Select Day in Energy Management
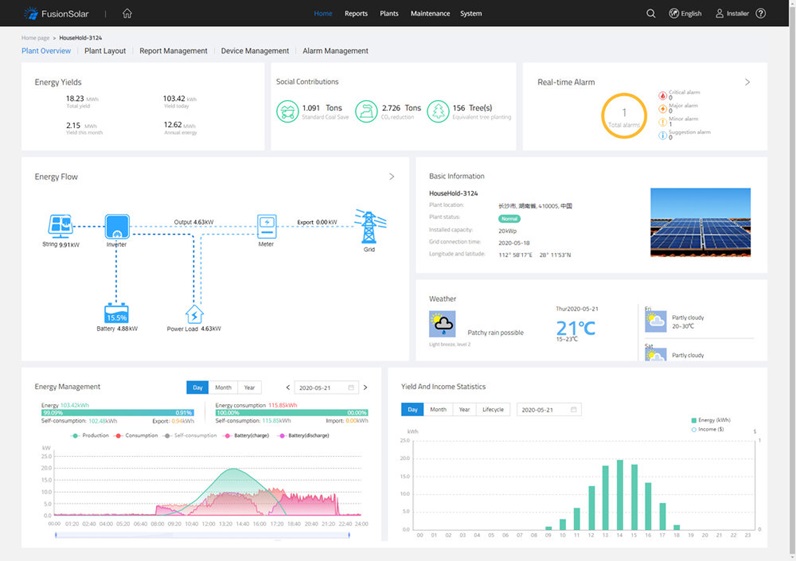Image resolution: width=796 pixels, height=561 pixels. click(x=197, y=387)
